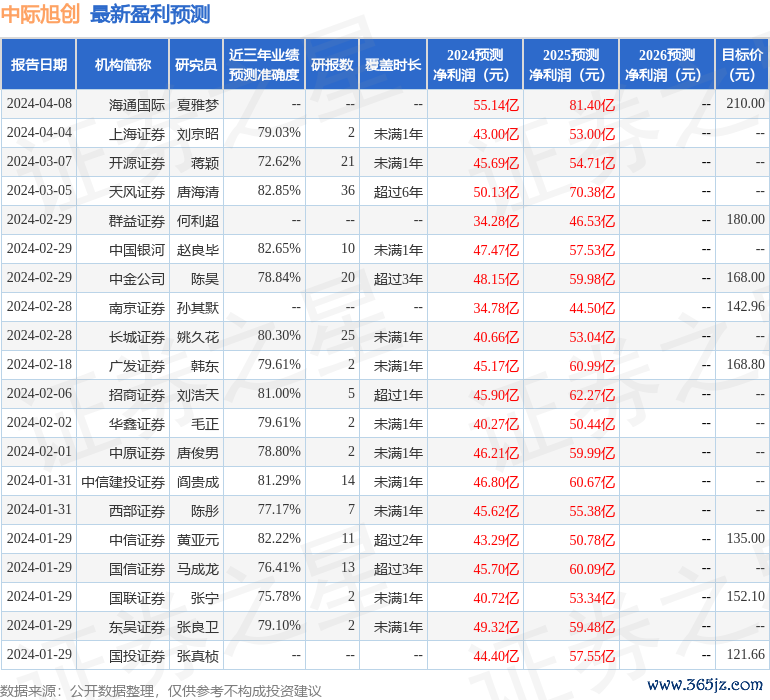Click institution name 中原证券
This screenshot has width=770, height=700.
[137, 452]
